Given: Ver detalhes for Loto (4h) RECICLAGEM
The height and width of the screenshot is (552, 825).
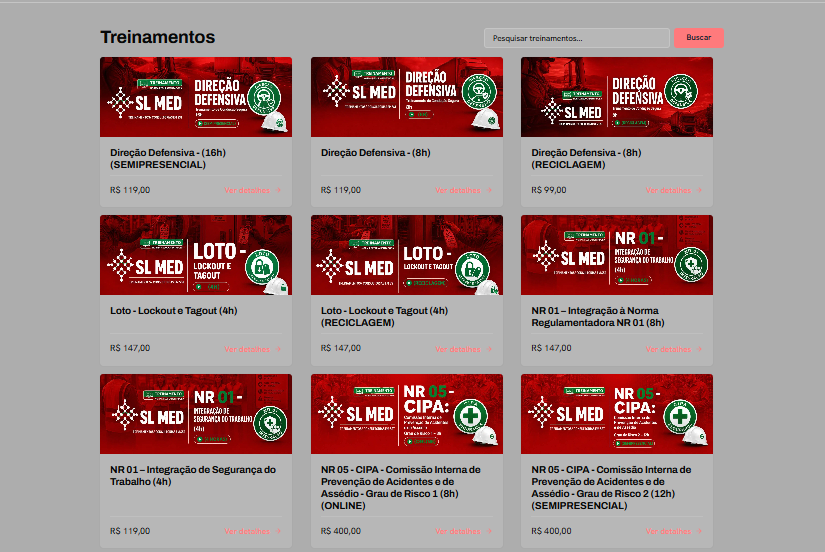Looking at the screenshot, I should [x=464, y=349].
